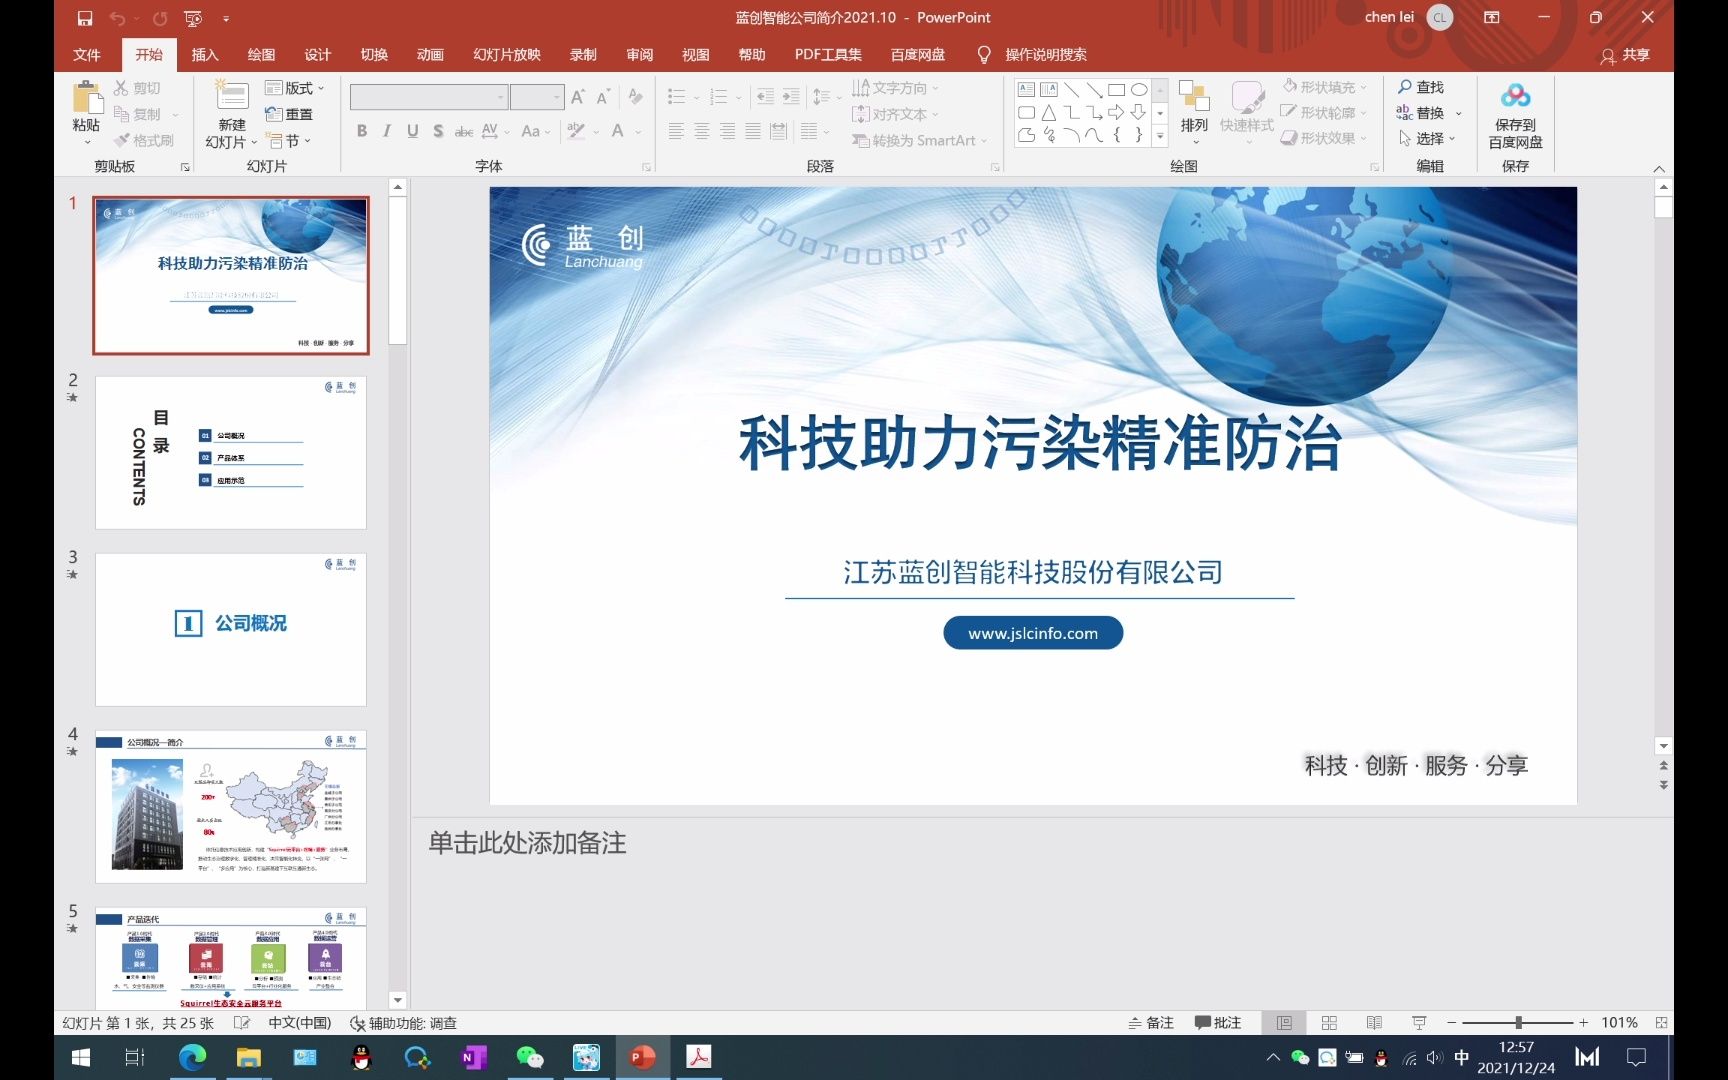This screenshot has width=1728, height=1080.
Task: Open the File tab
Action: (87, 54)
